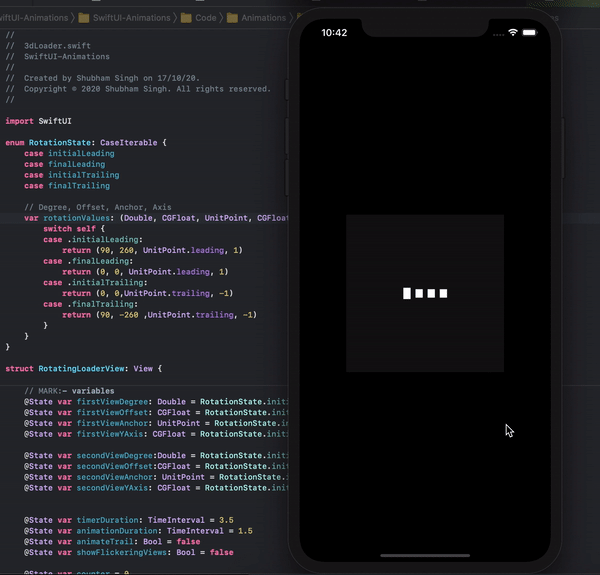Click the 10:42 time in simulator
This screenshot has height=575, width=600.
334,33
